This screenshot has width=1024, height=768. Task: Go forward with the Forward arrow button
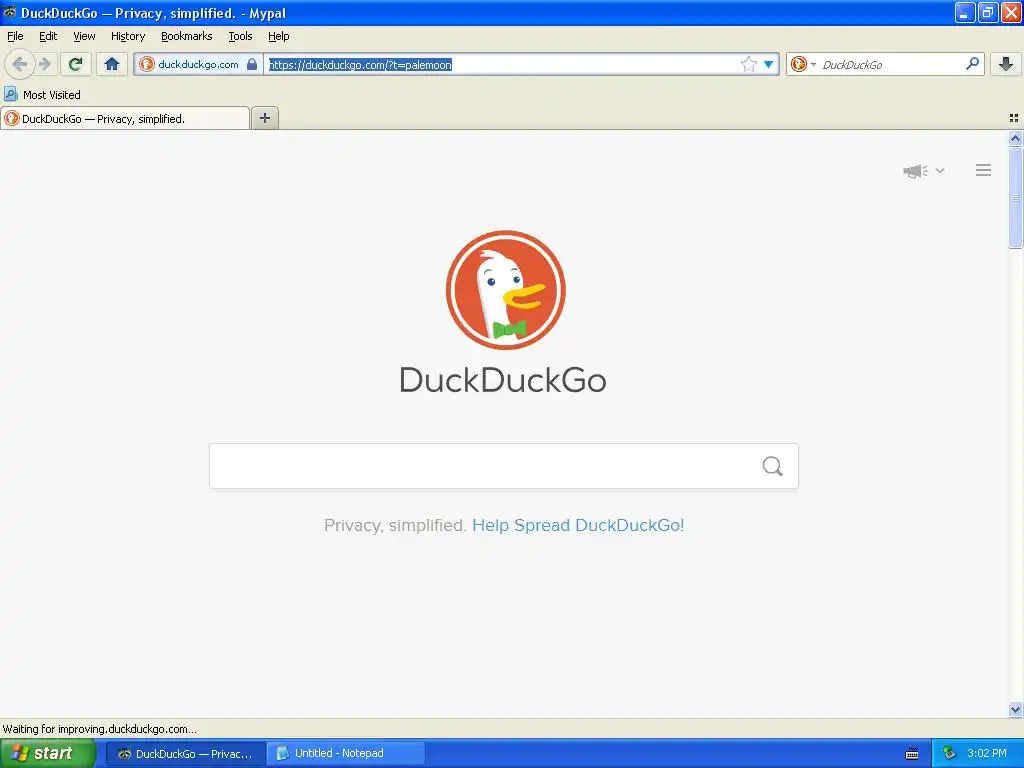44,64
